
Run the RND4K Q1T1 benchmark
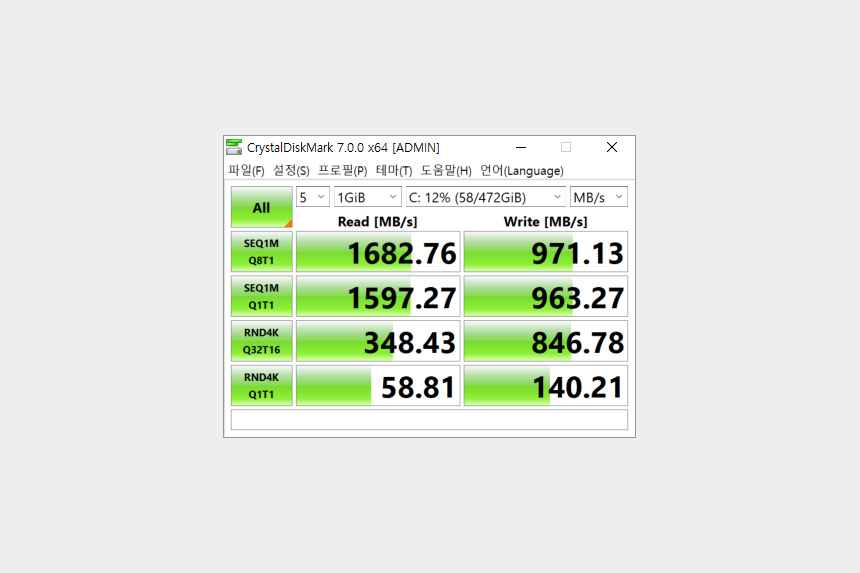click(x=262, y=385)
